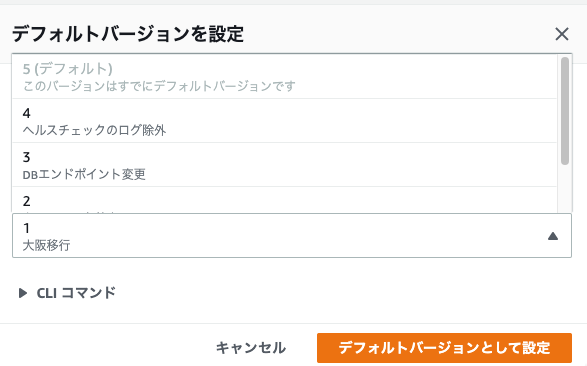Collapse the version dropdown arrow

point(553,236)
